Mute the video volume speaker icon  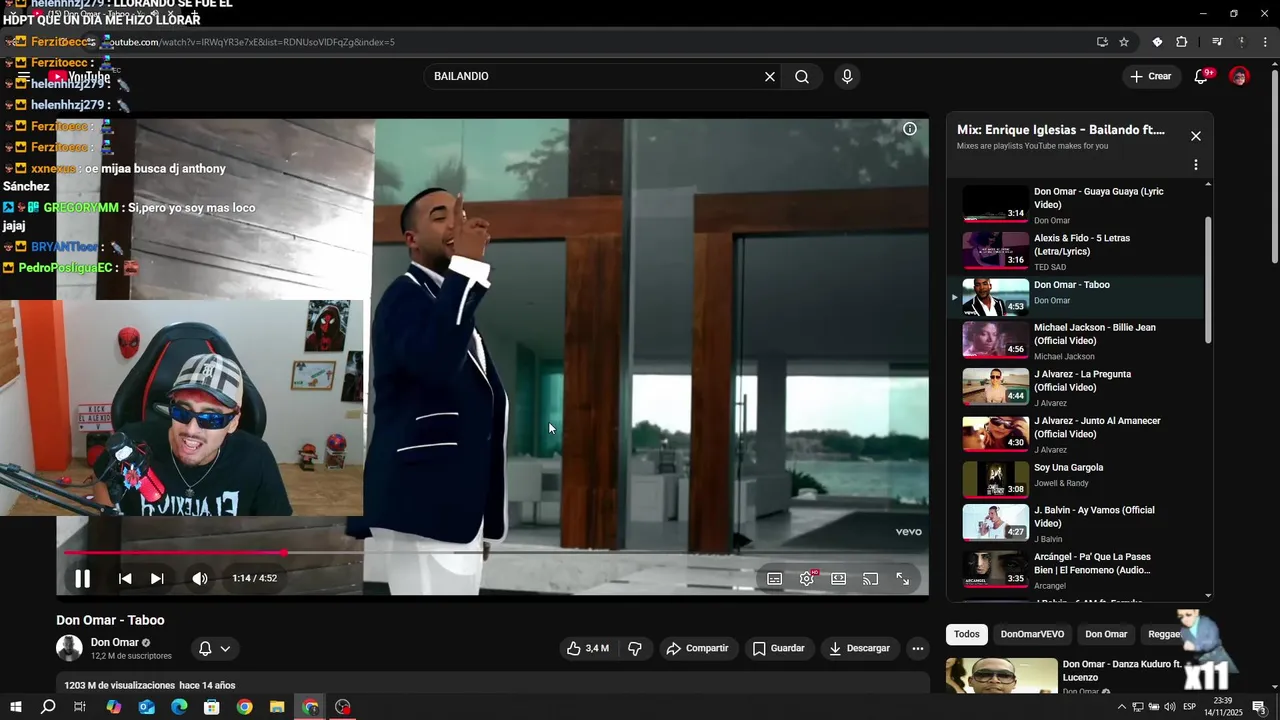point(200,578)
